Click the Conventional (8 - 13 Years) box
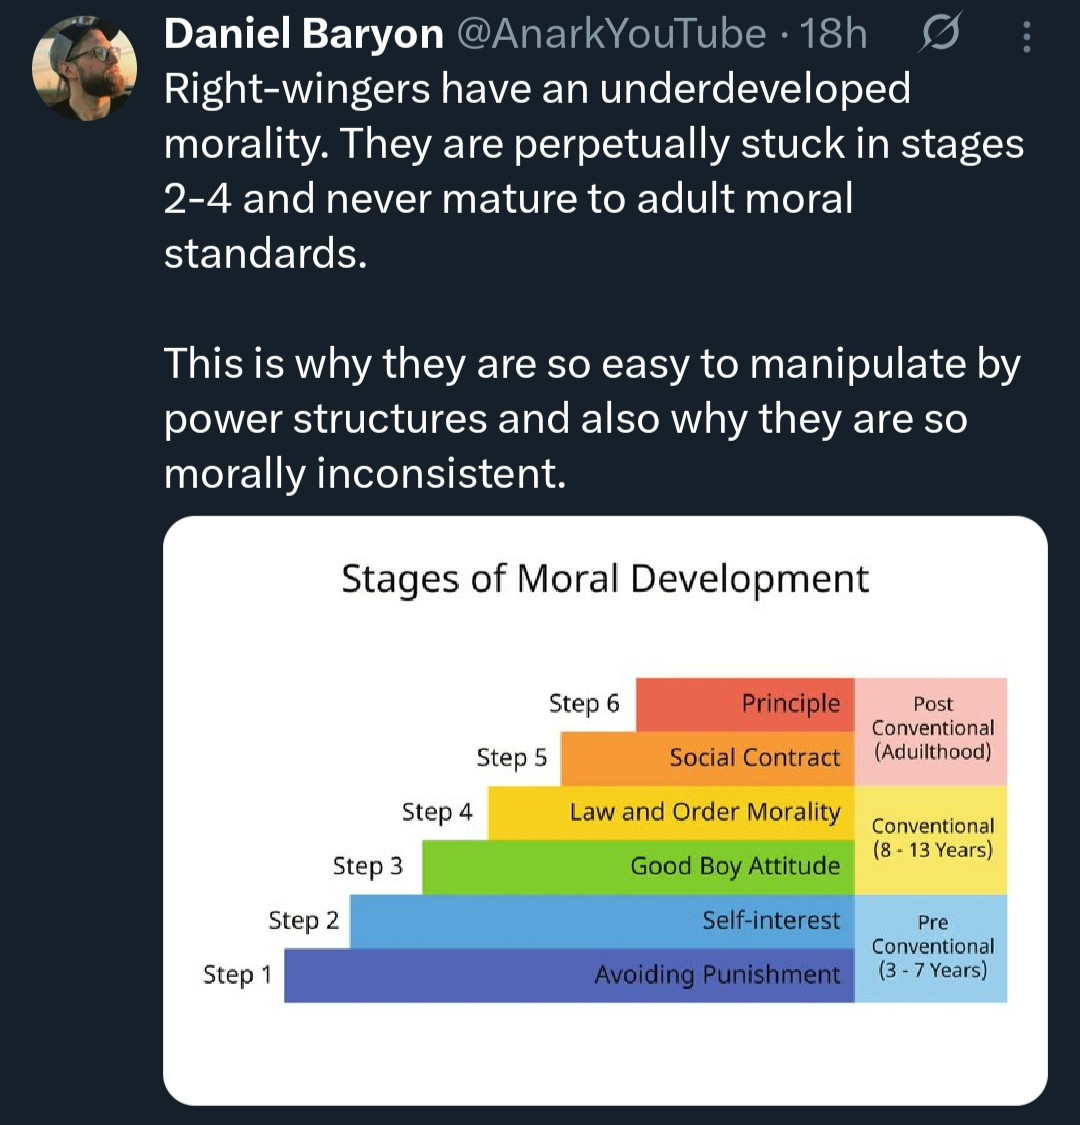This screenshot has width=1080, height=1125. [x=932, y=838]
